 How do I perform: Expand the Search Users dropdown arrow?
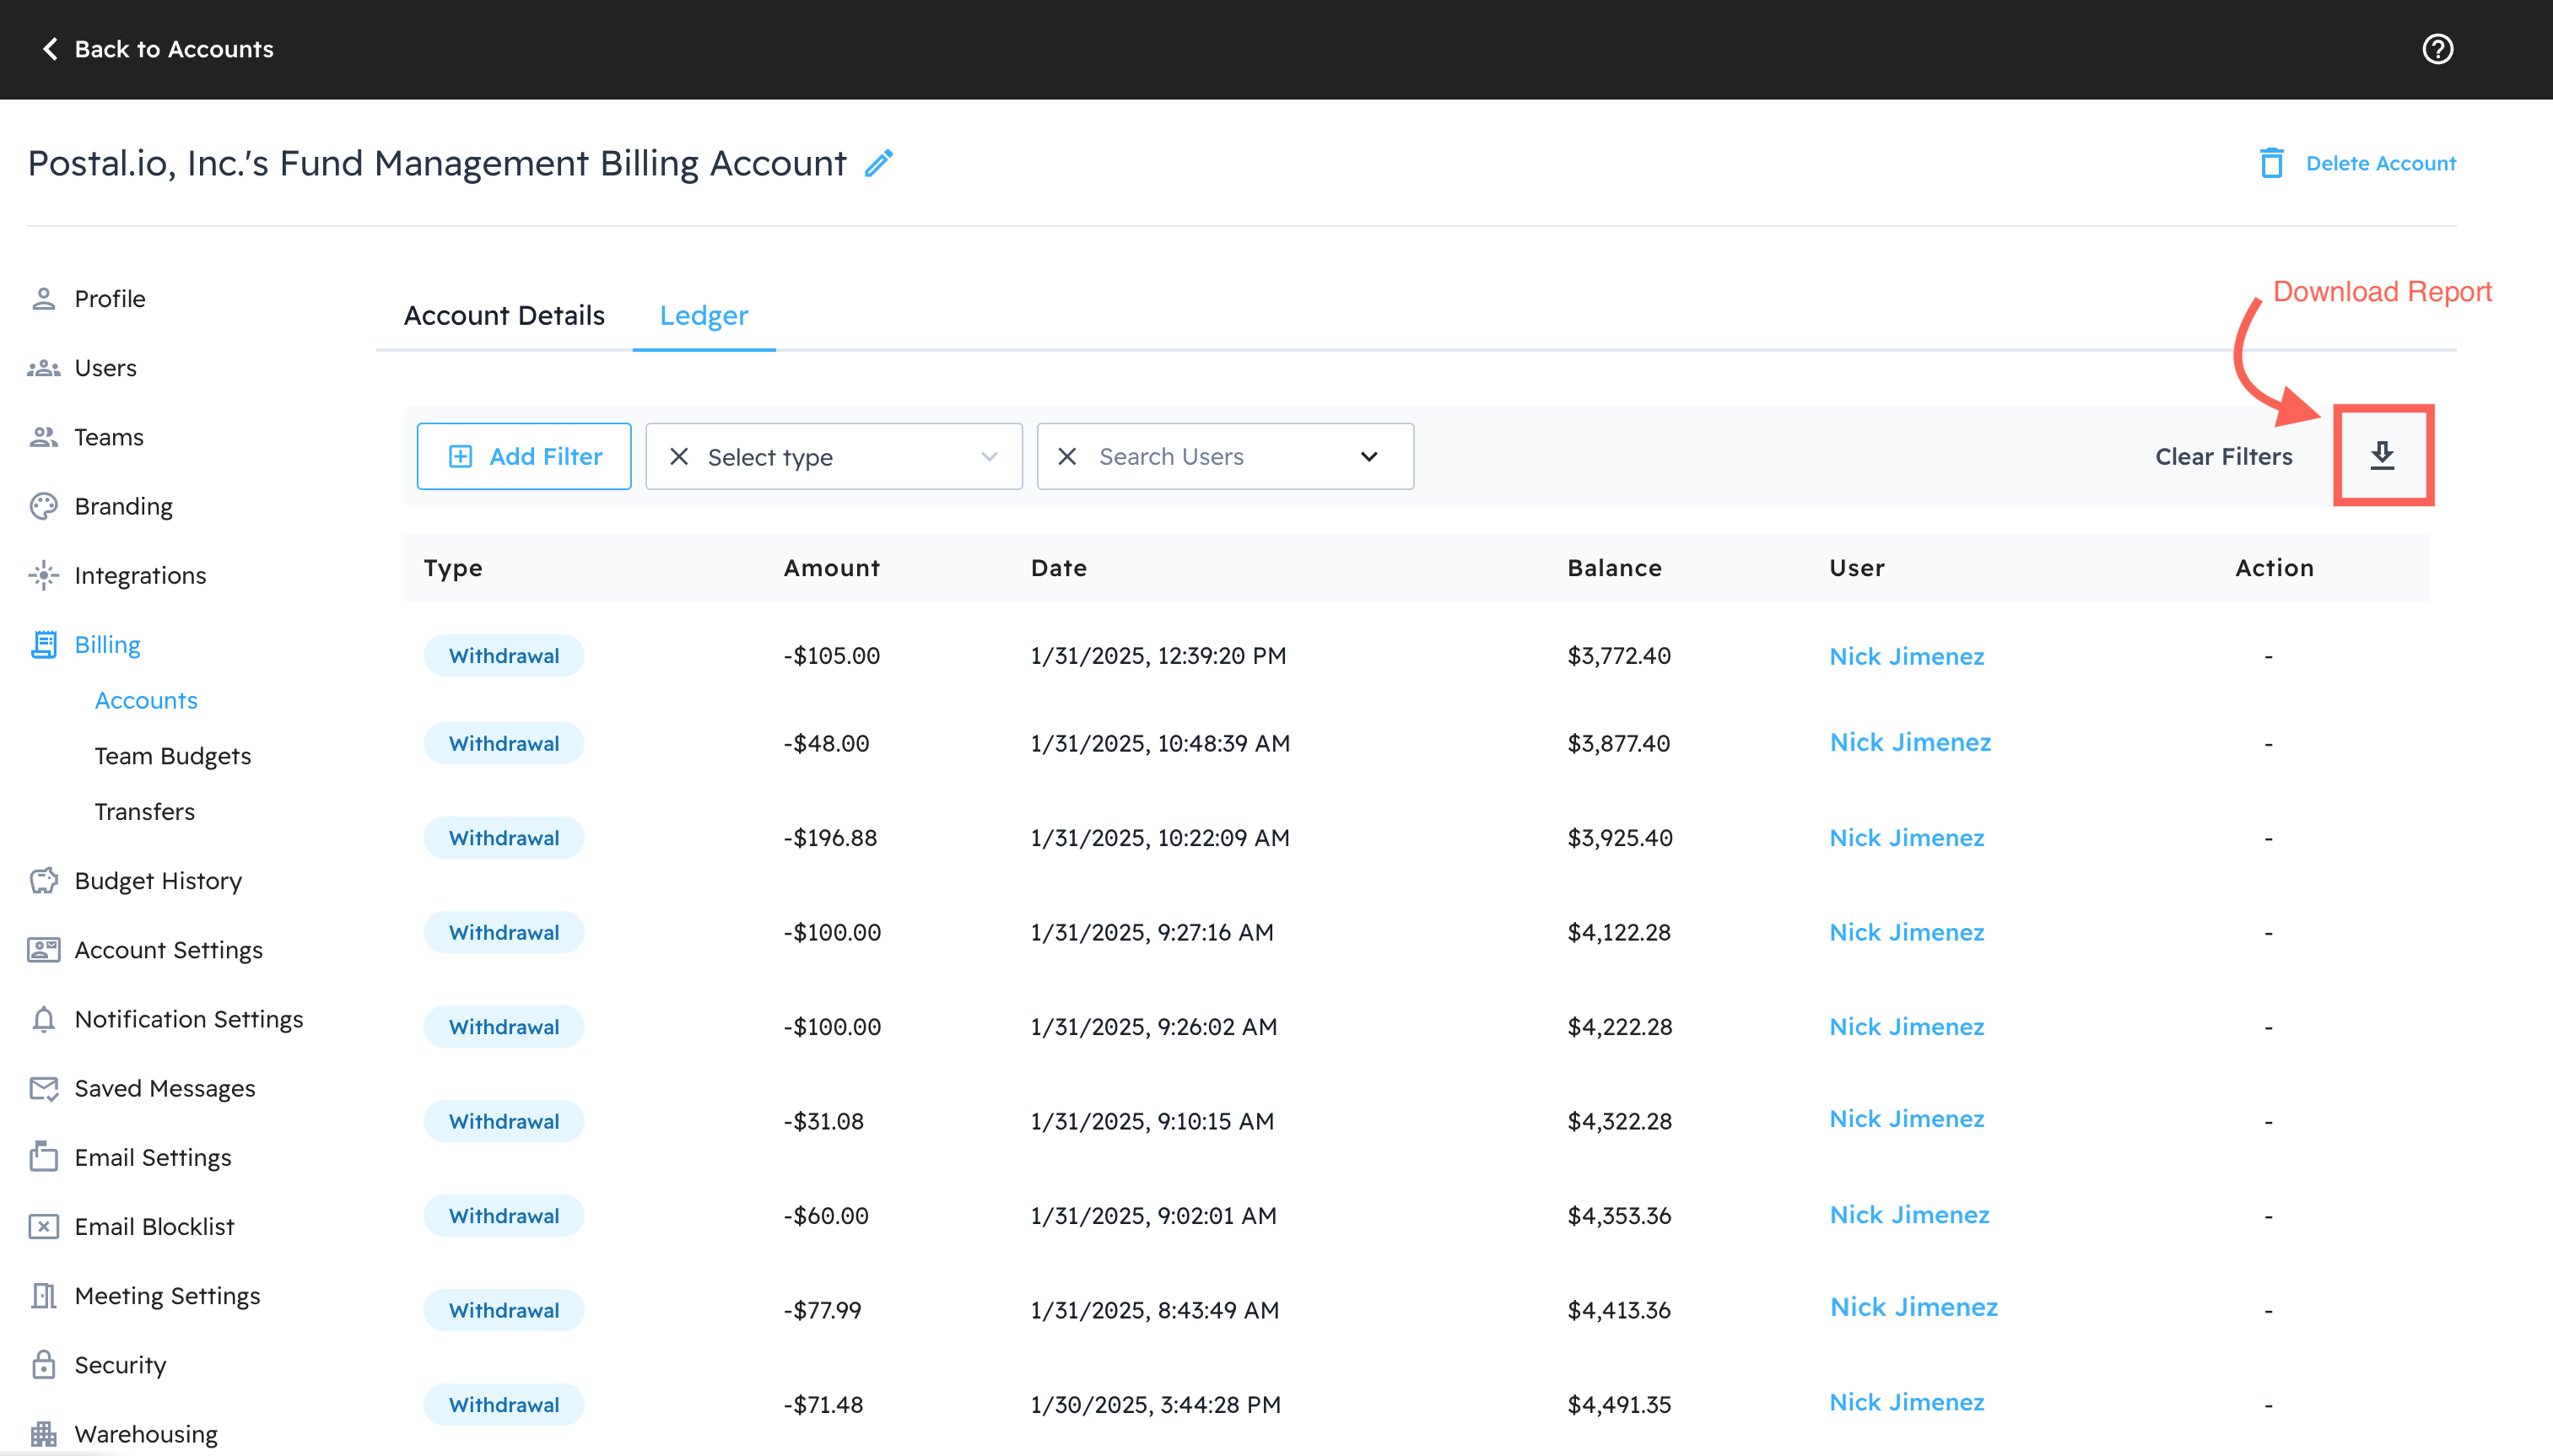coord(1369,457)
